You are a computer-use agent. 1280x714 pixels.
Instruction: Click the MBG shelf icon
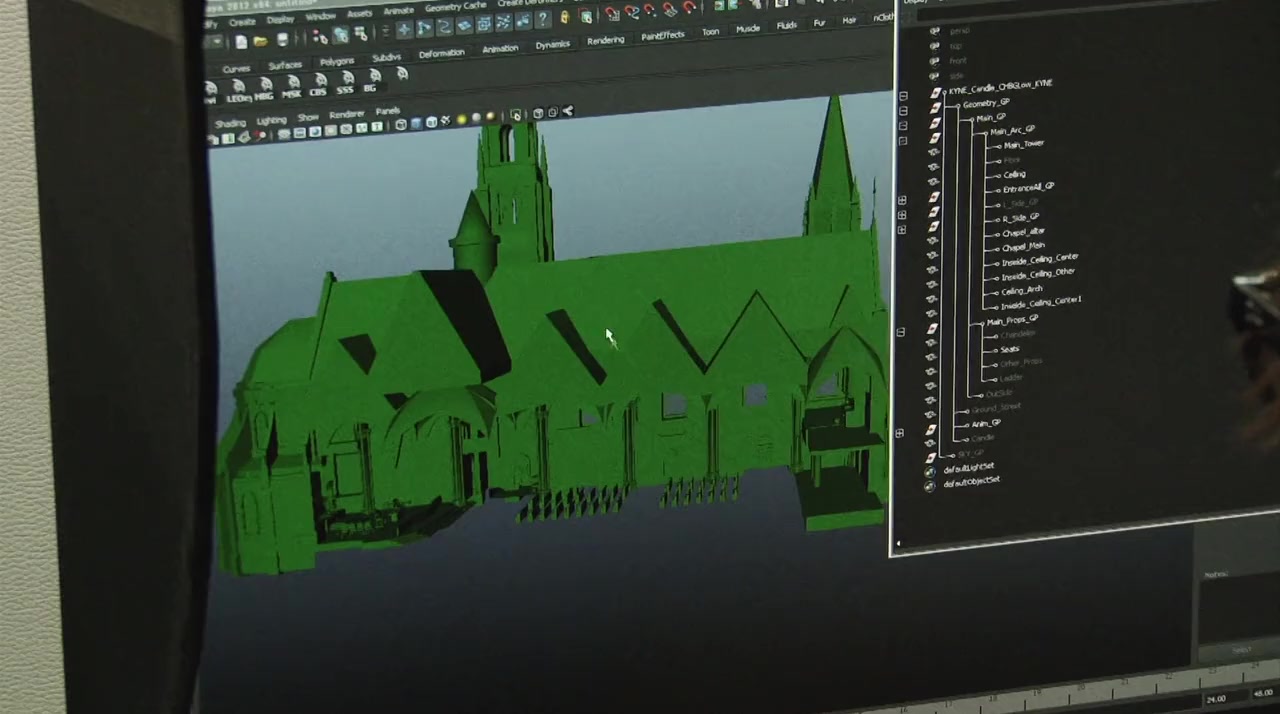265,89
